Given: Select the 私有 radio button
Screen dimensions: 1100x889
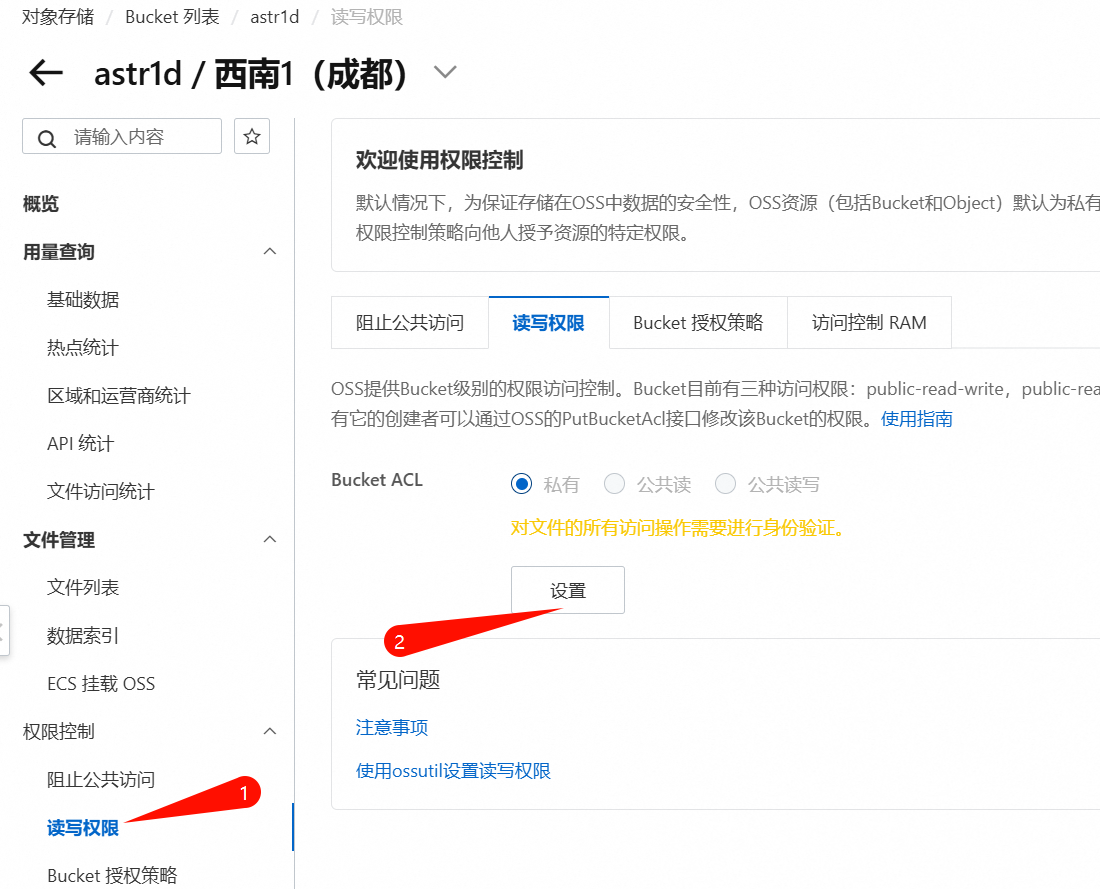Looking at the screenshot, I should click(521, 484).
